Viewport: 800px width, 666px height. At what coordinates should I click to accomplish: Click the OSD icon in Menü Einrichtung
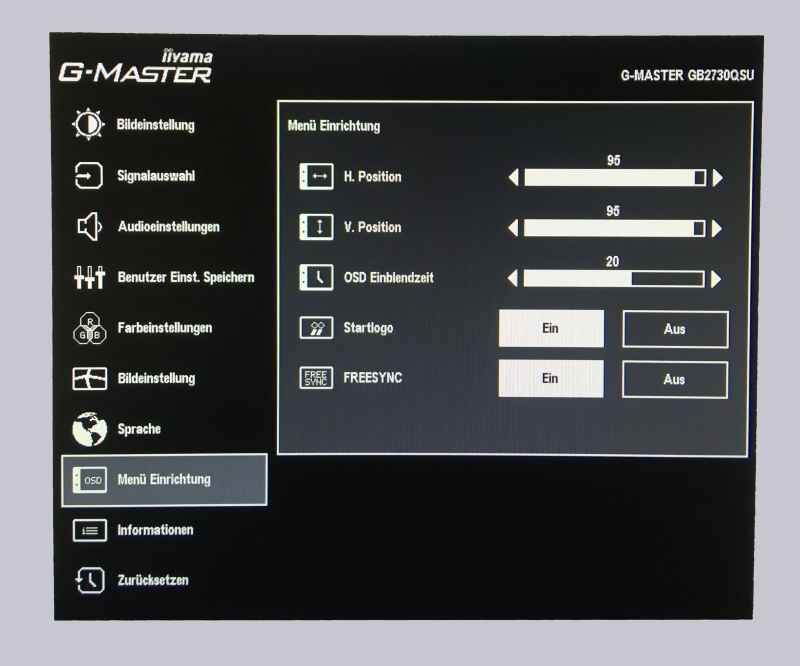pos(90,480)
